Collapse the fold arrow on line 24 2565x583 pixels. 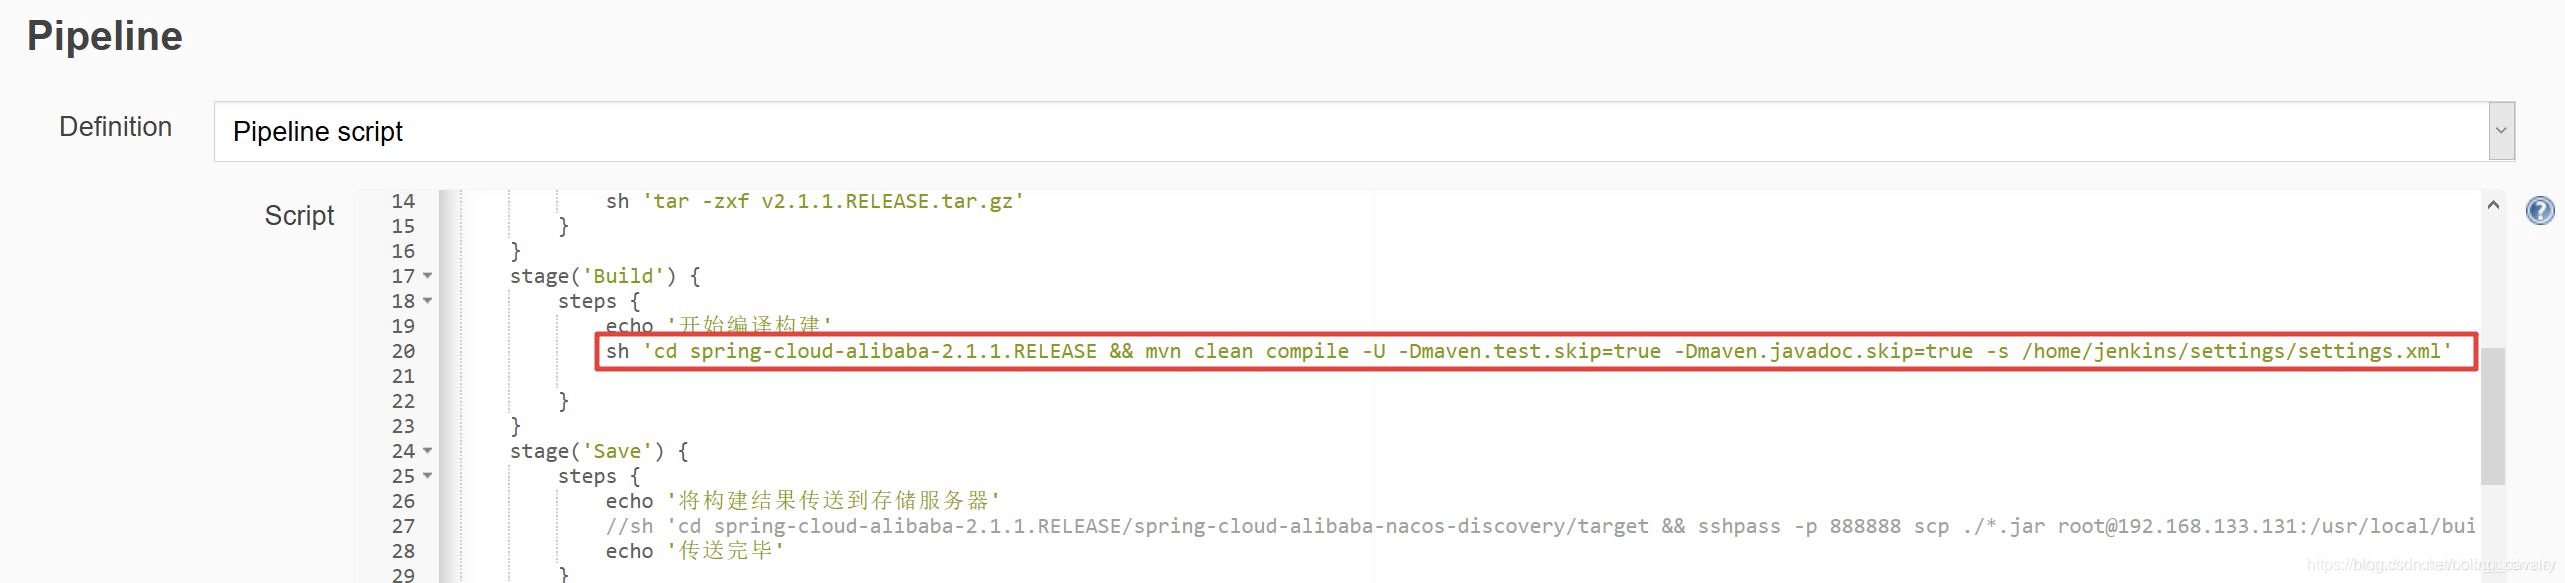point(428,451)
